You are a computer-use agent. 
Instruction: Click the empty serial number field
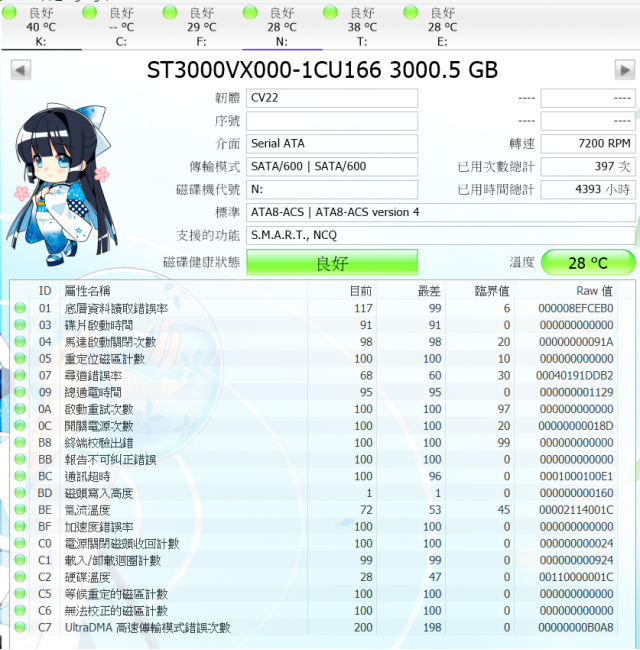(332, 121)
